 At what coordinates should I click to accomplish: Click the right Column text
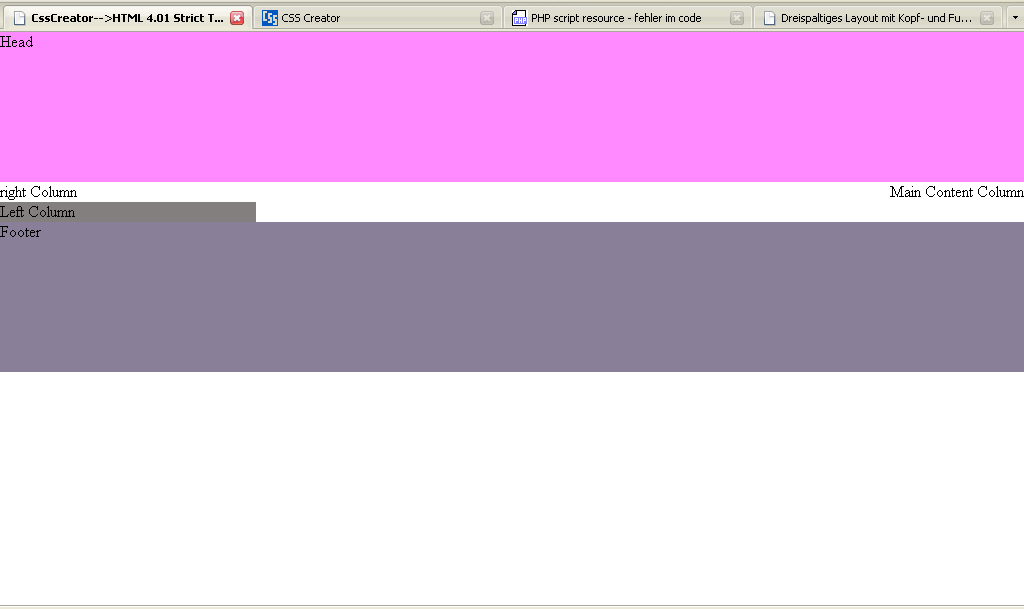pos(39,192)
